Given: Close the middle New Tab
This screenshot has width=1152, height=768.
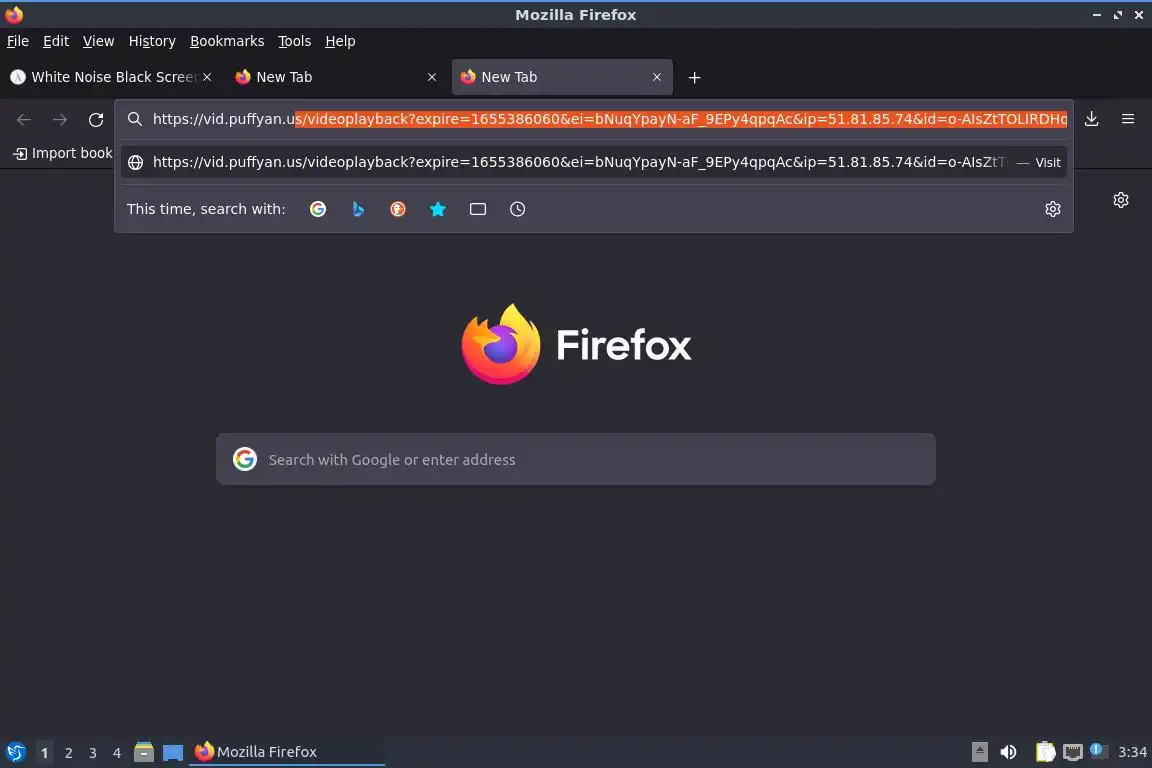Looking at the screenshot, I should click(432, 77).
